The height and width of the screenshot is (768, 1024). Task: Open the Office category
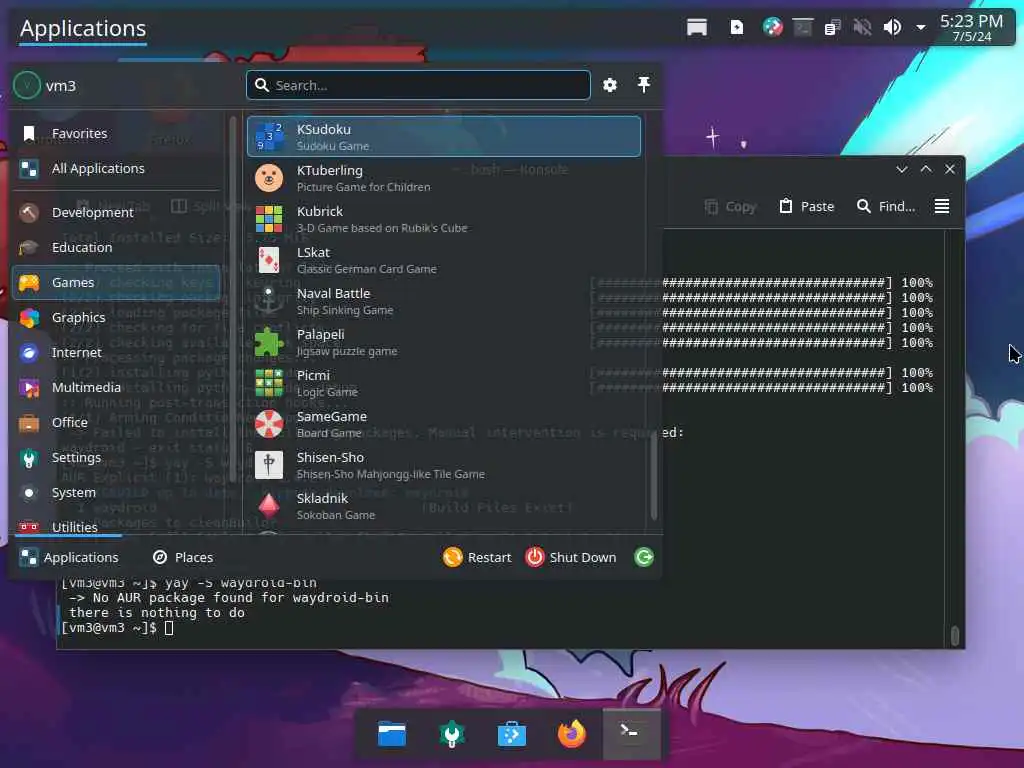click(x=116, y=423)
